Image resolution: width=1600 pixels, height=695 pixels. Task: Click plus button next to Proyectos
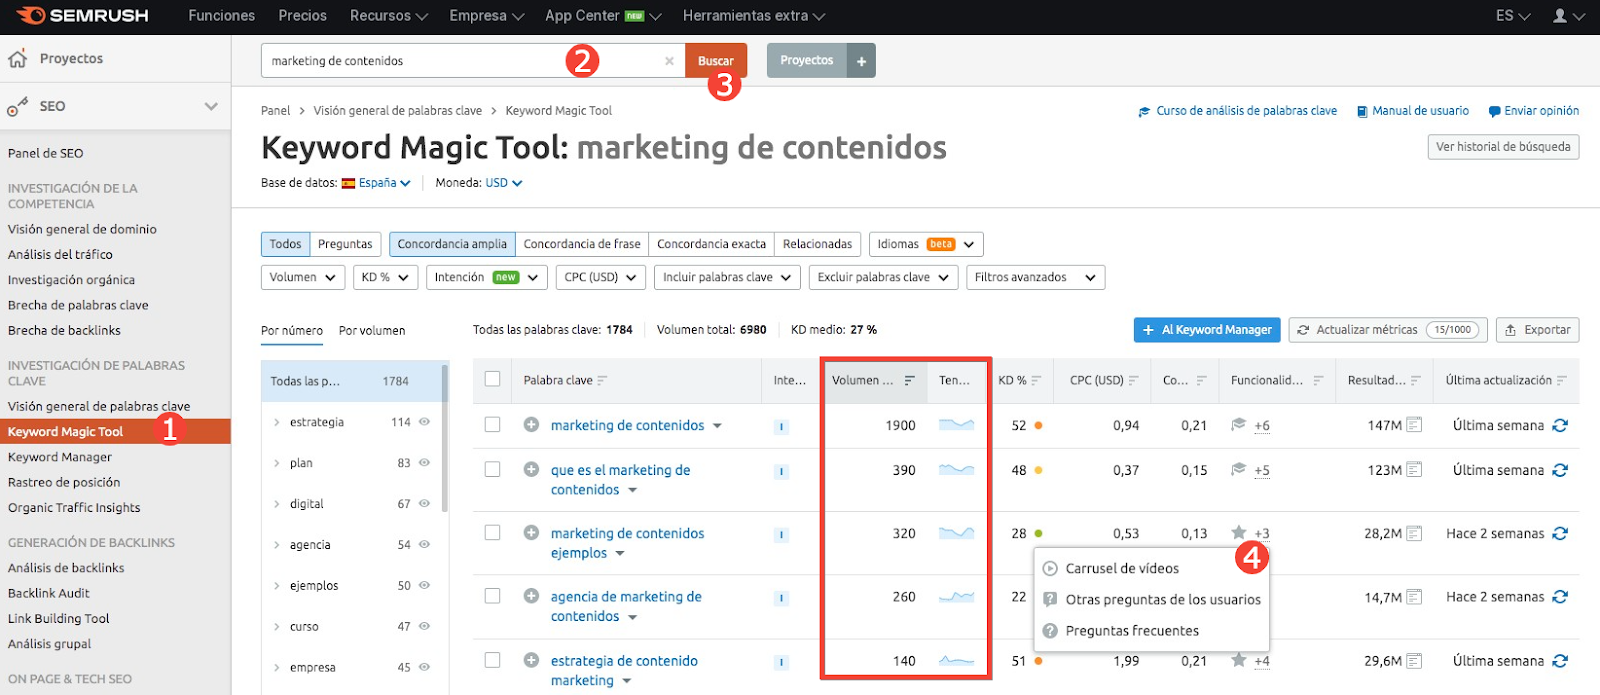(x=861, y=61)
